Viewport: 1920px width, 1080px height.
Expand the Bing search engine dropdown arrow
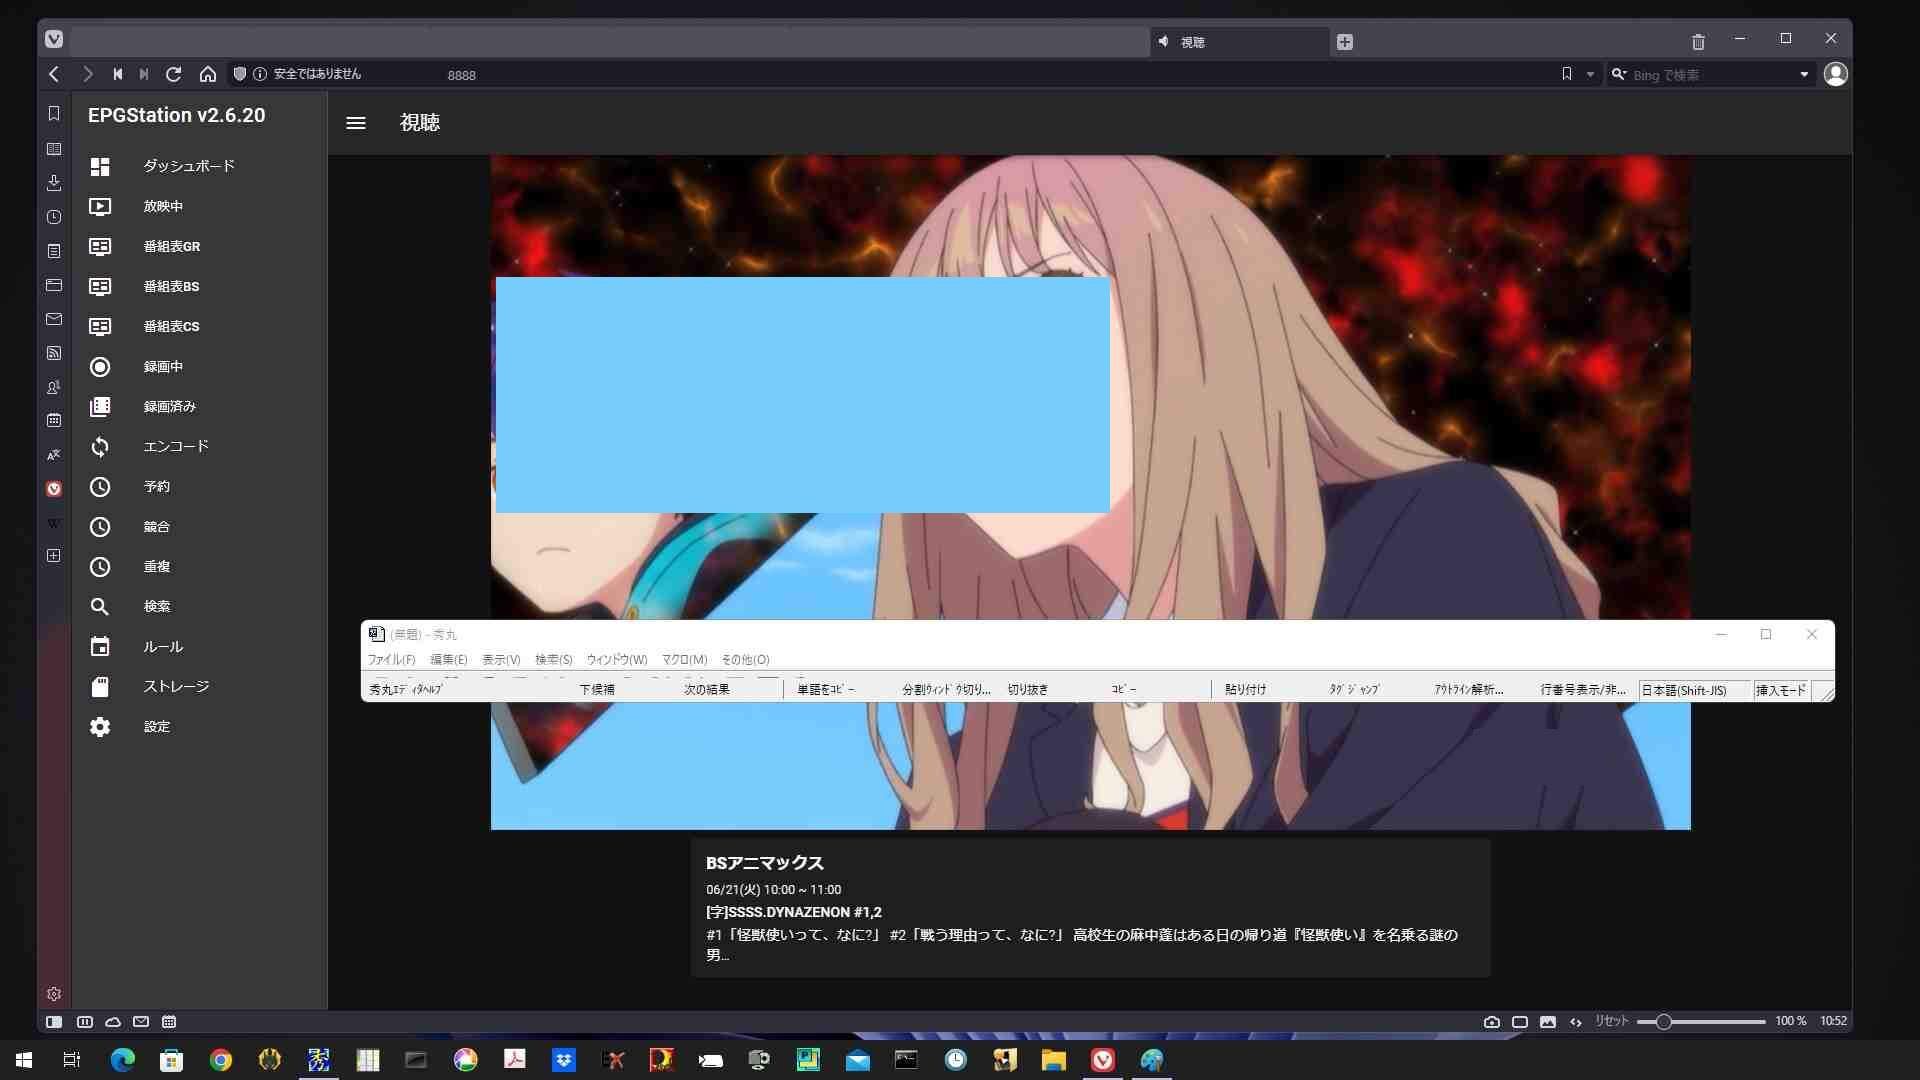pyautogui.click(x=1804, y=74)
